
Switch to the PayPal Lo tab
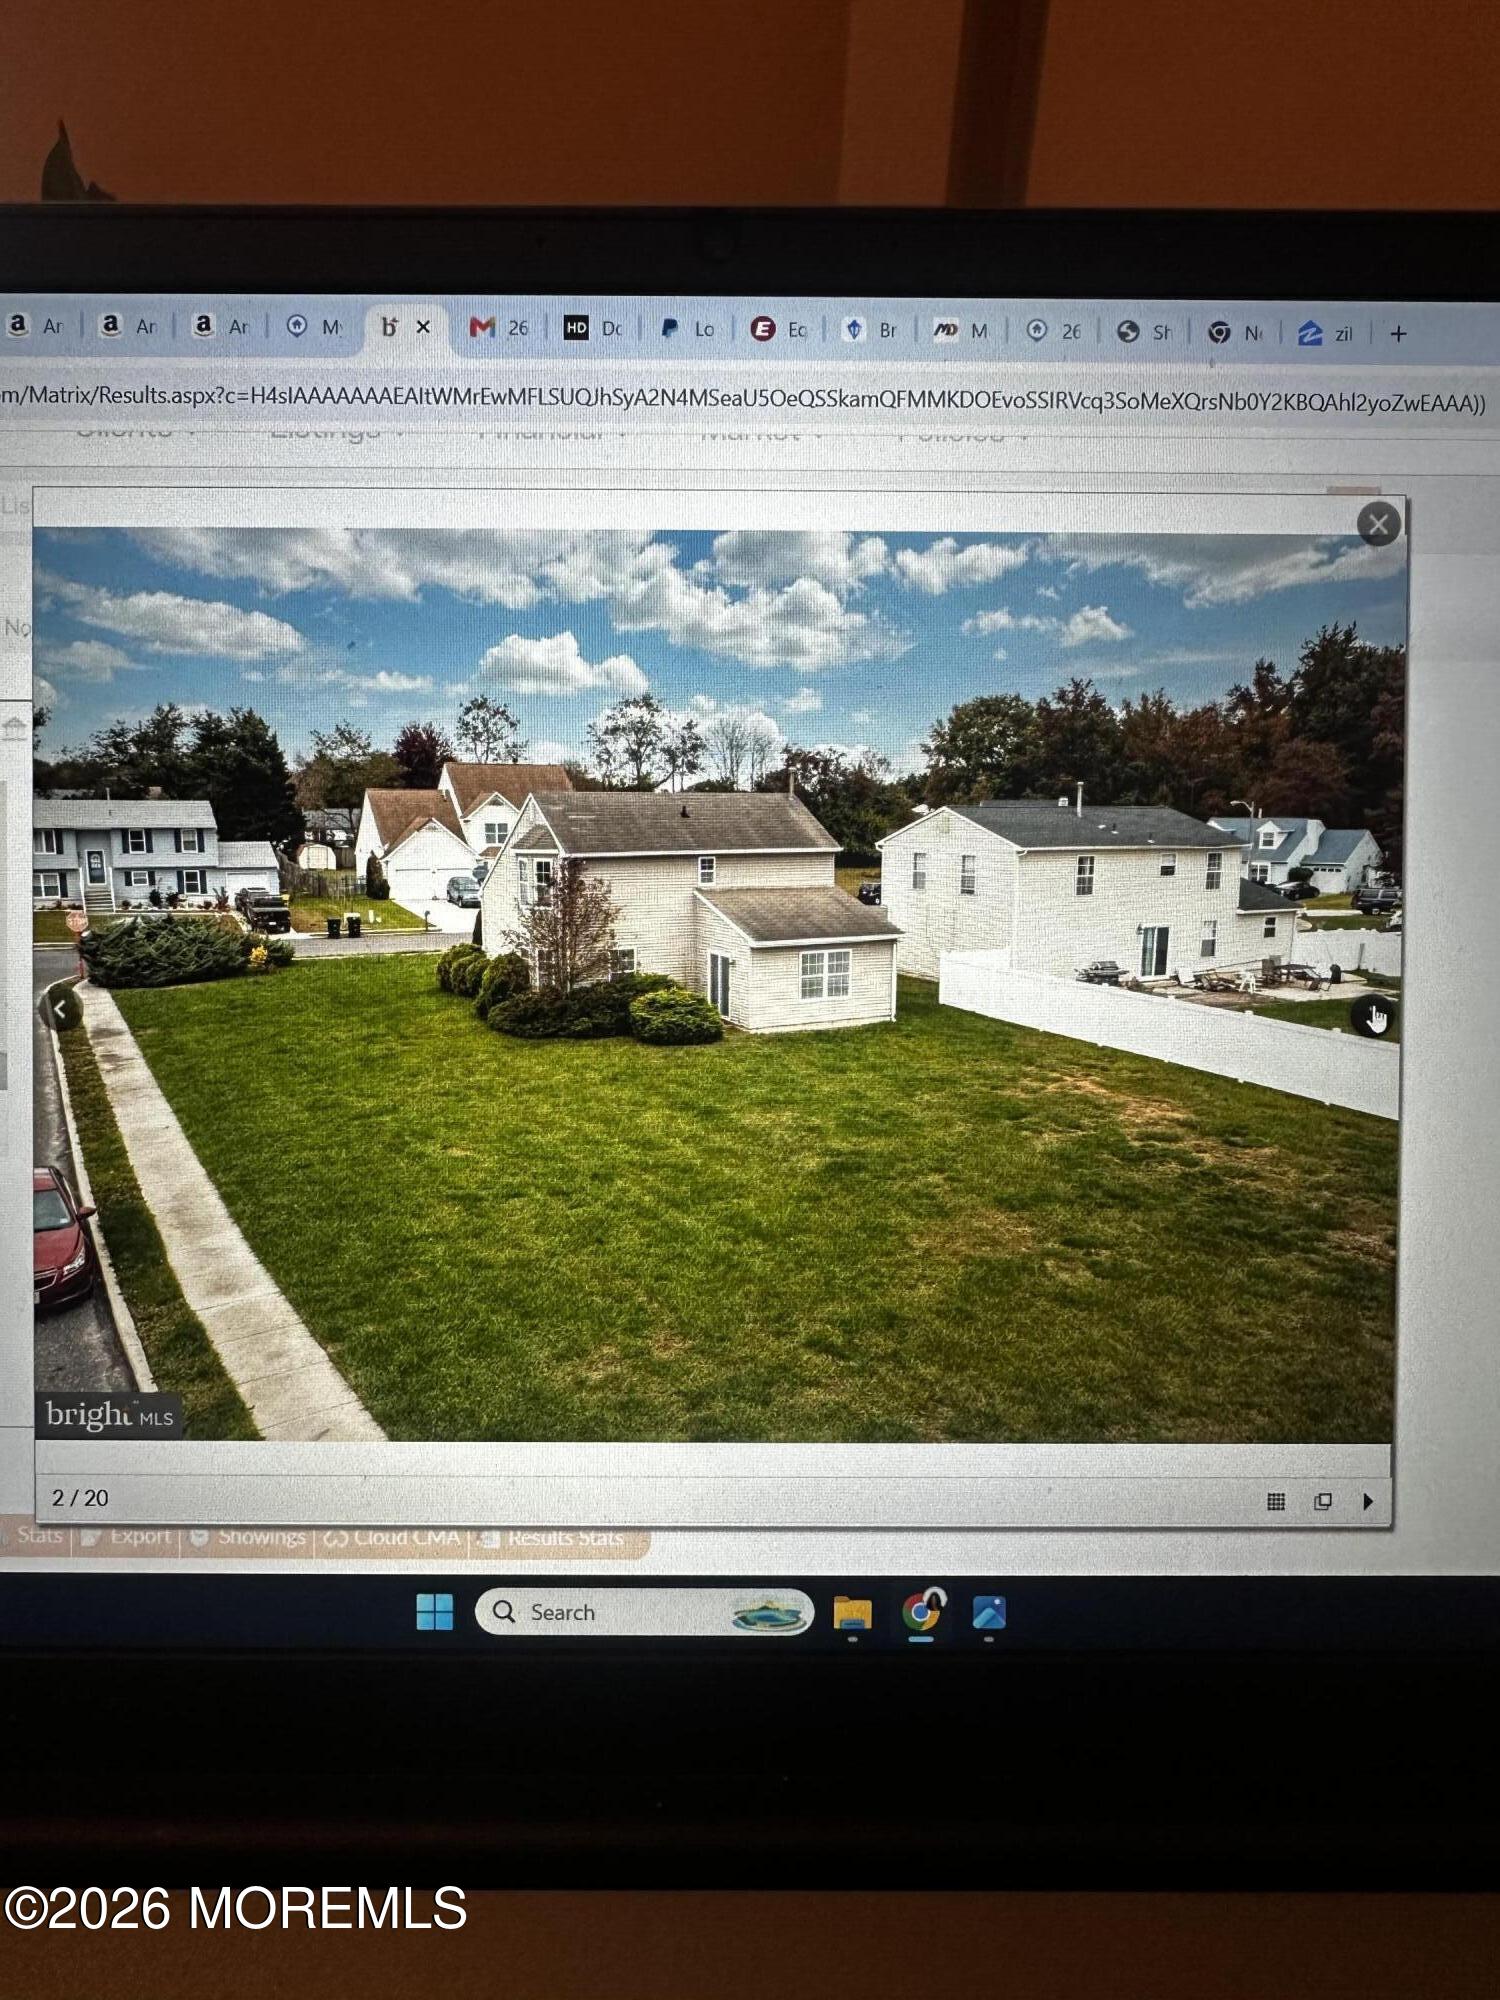point(688,329)
